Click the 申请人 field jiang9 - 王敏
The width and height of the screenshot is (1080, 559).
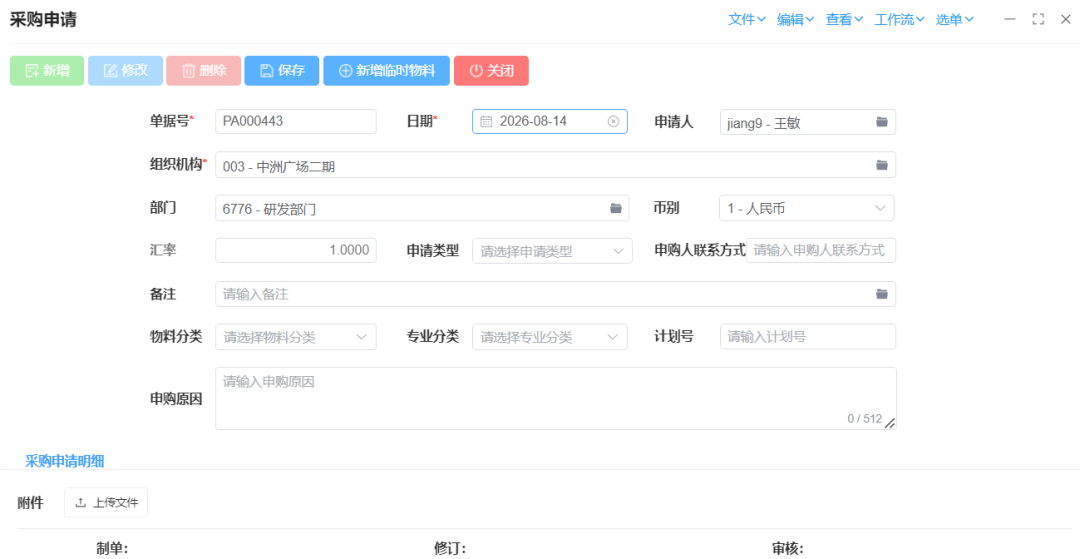[x=808, y=122]
